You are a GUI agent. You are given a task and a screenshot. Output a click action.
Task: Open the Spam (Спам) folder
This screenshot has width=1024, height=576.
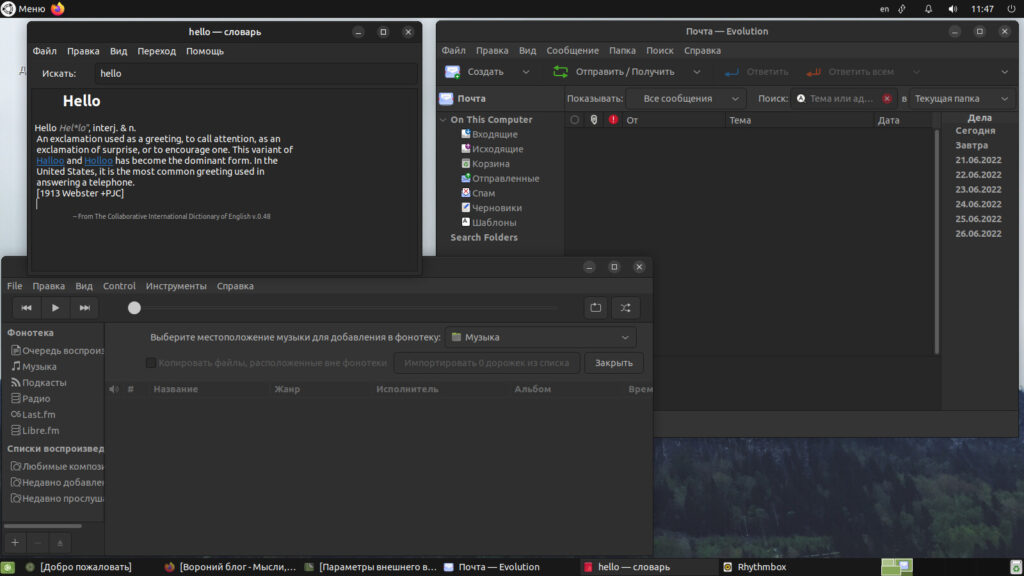click(x=483, y=193)
